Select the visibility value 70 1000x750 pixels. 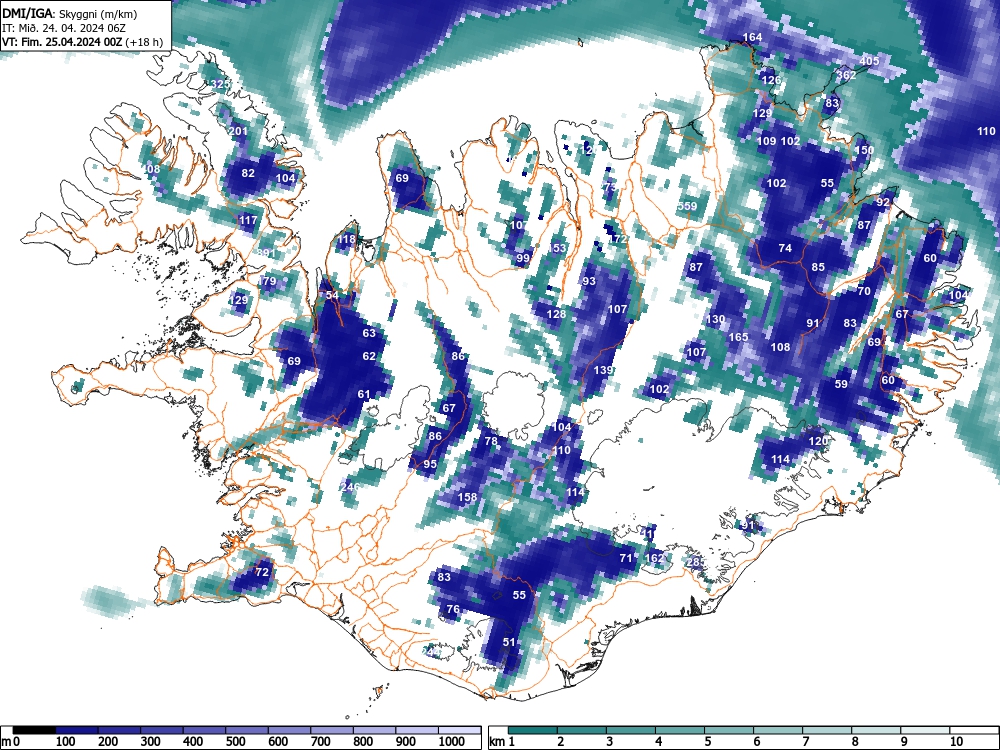(864, 291)
